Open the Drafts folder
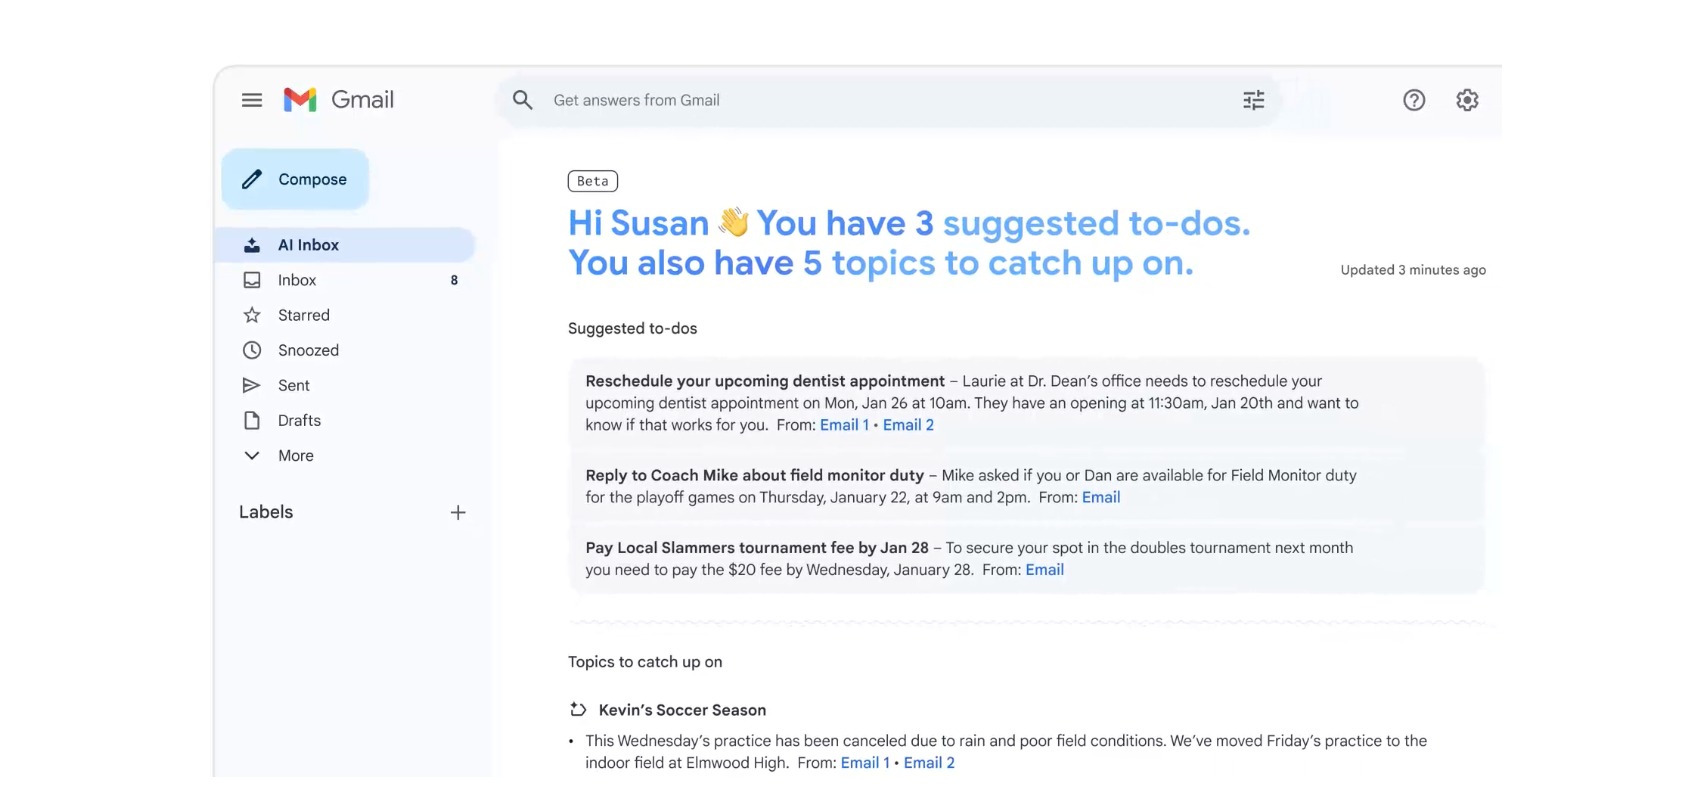This screenshot has height=794, width=1684. [x=299, y=421]
